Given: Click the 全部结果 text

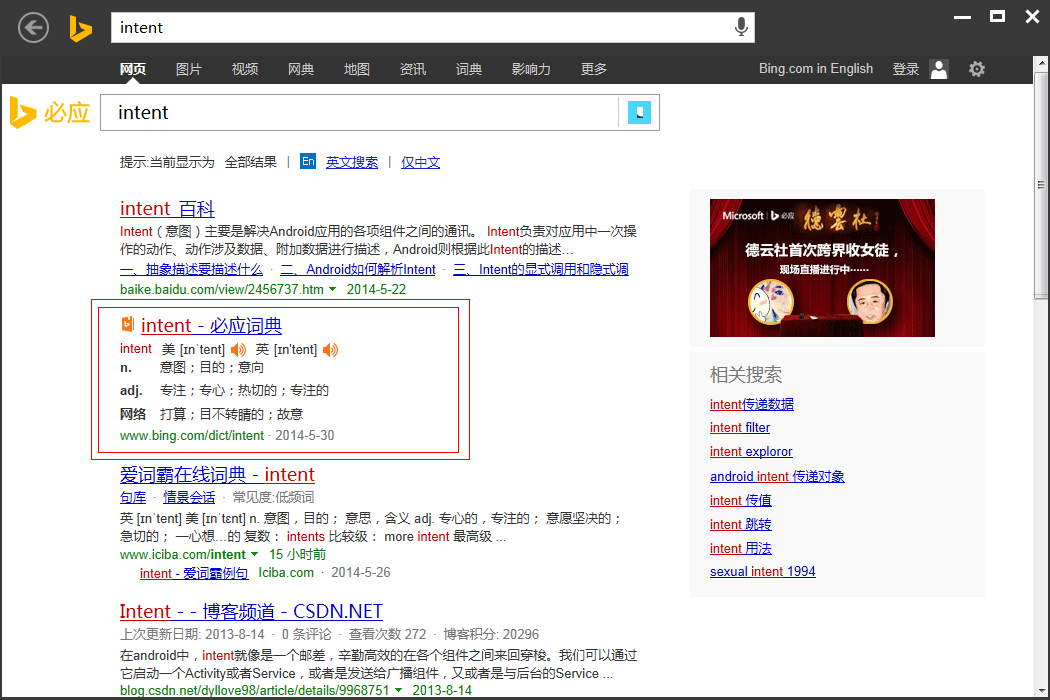Looking at the screenshot, I should point(250,162).
